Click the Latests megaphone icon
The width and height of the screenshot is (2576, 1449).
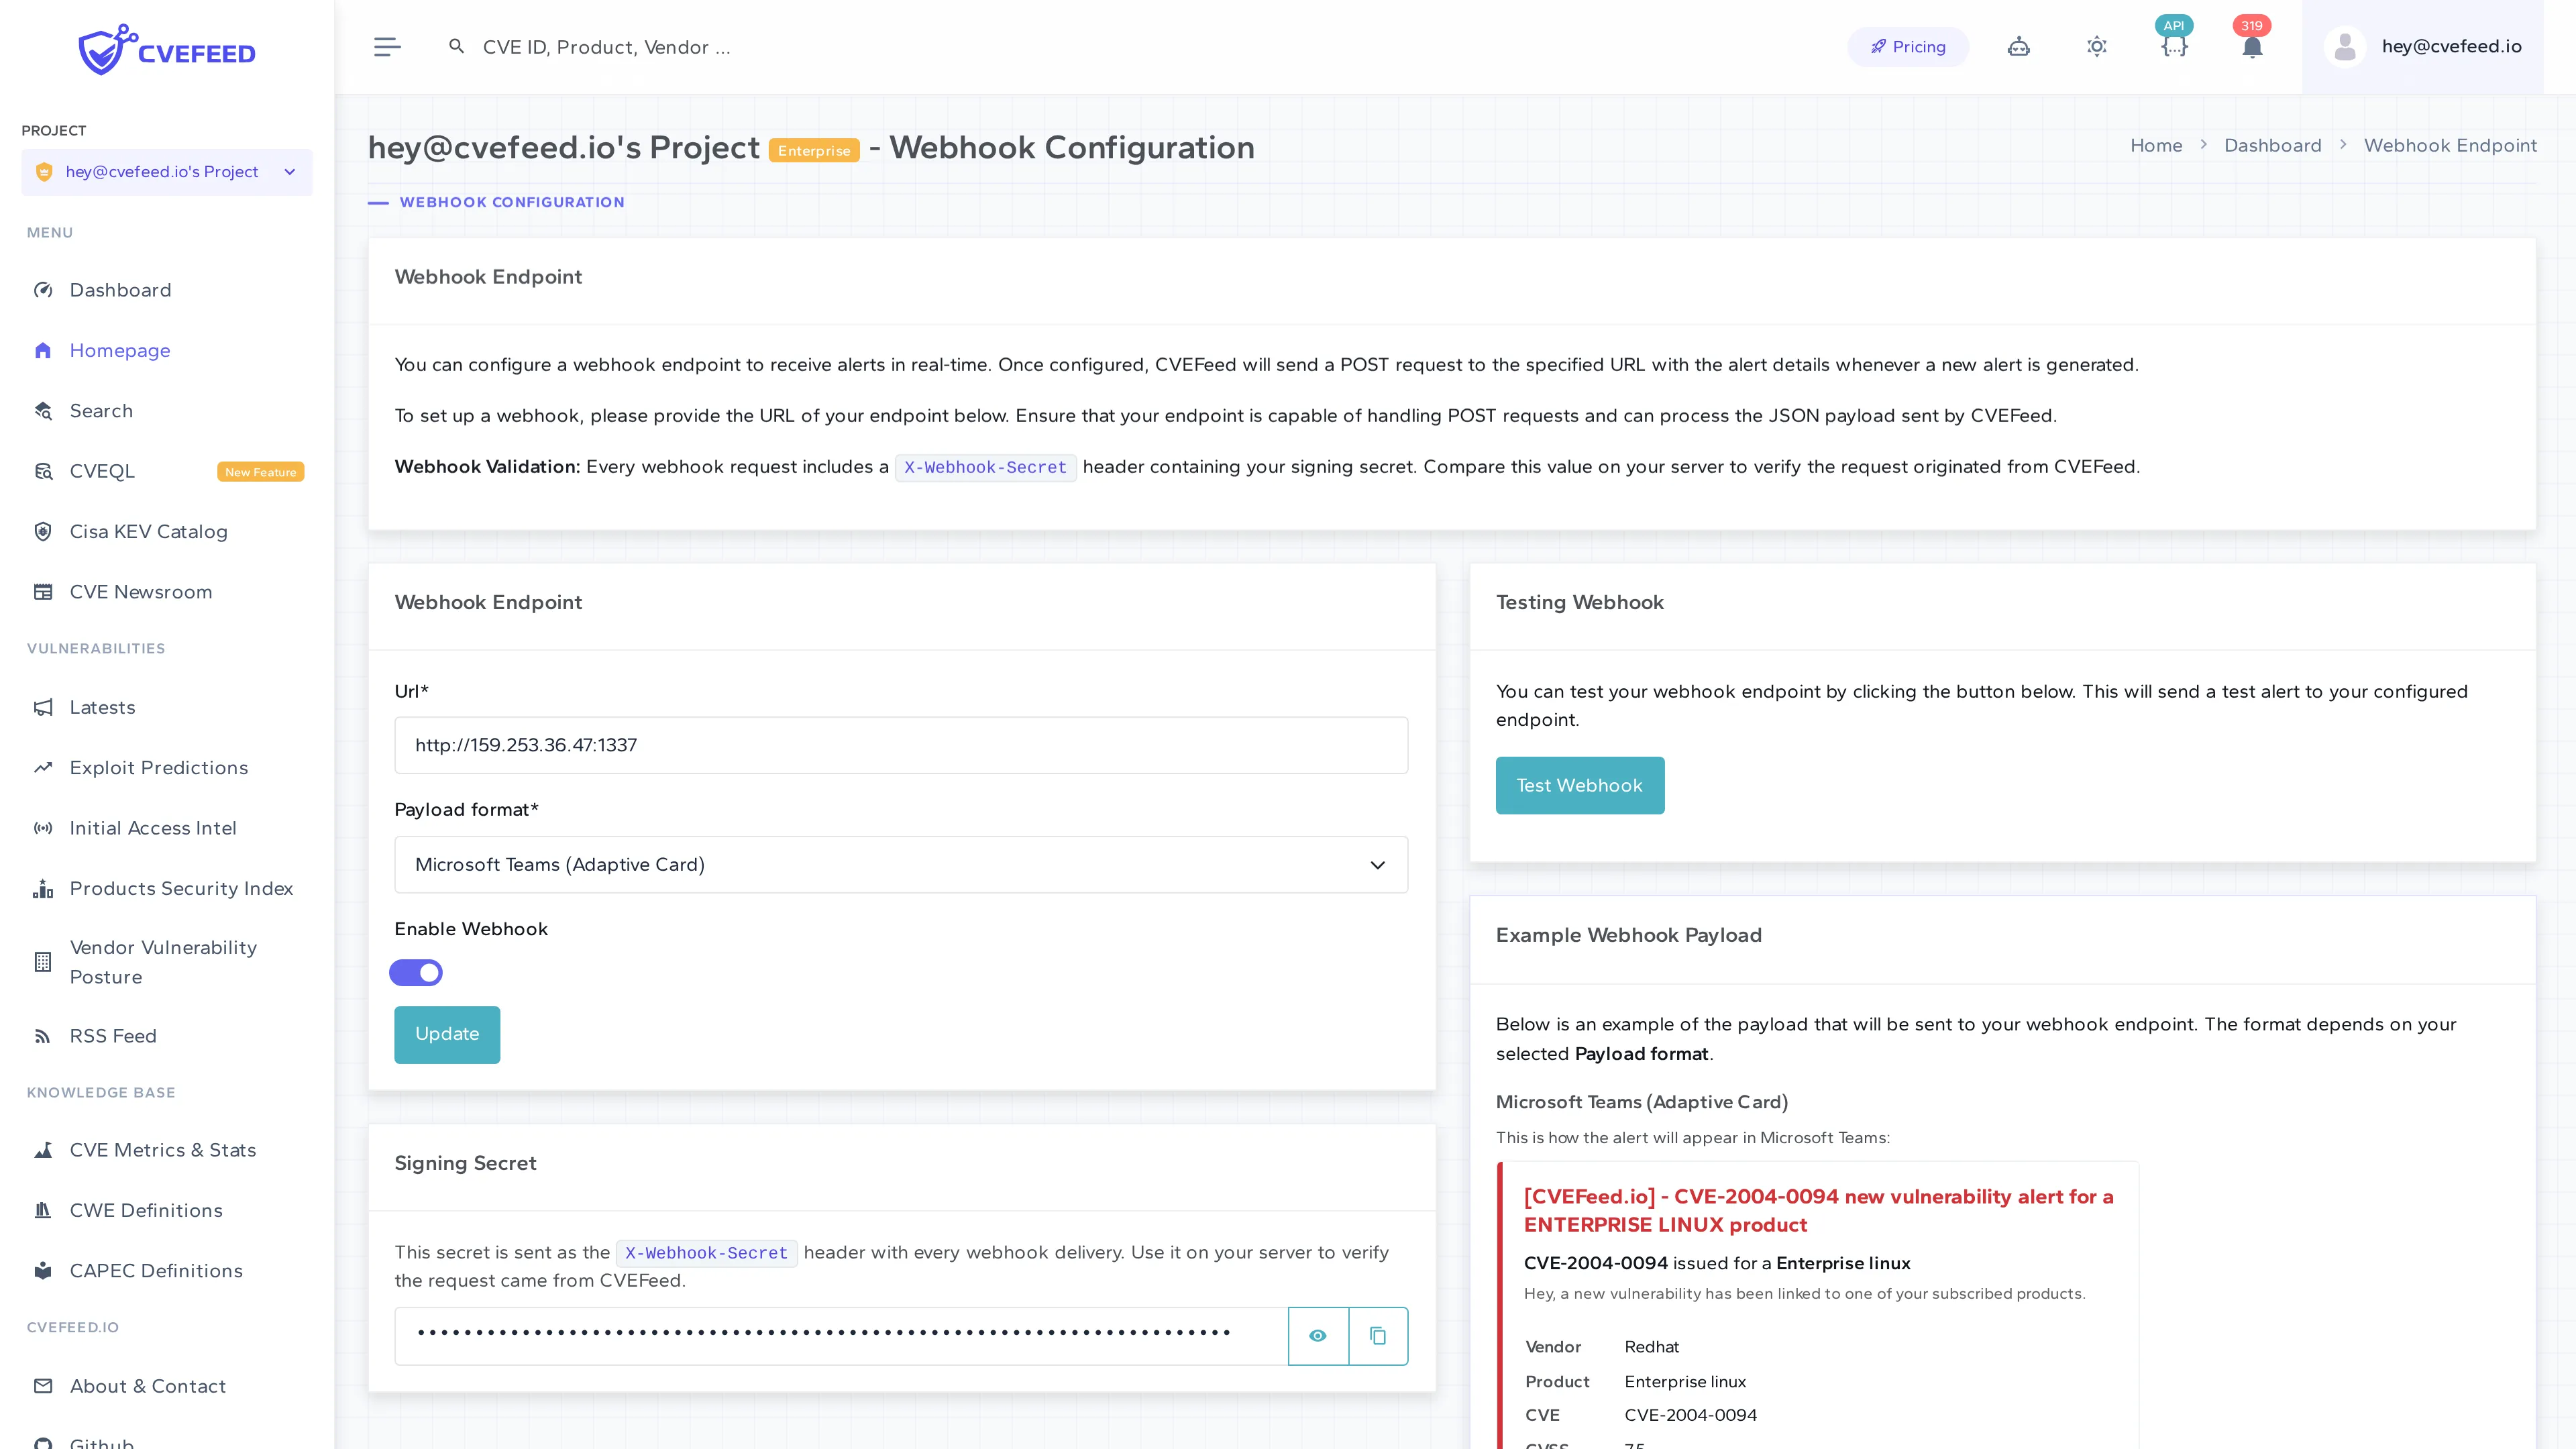[43, 707]
